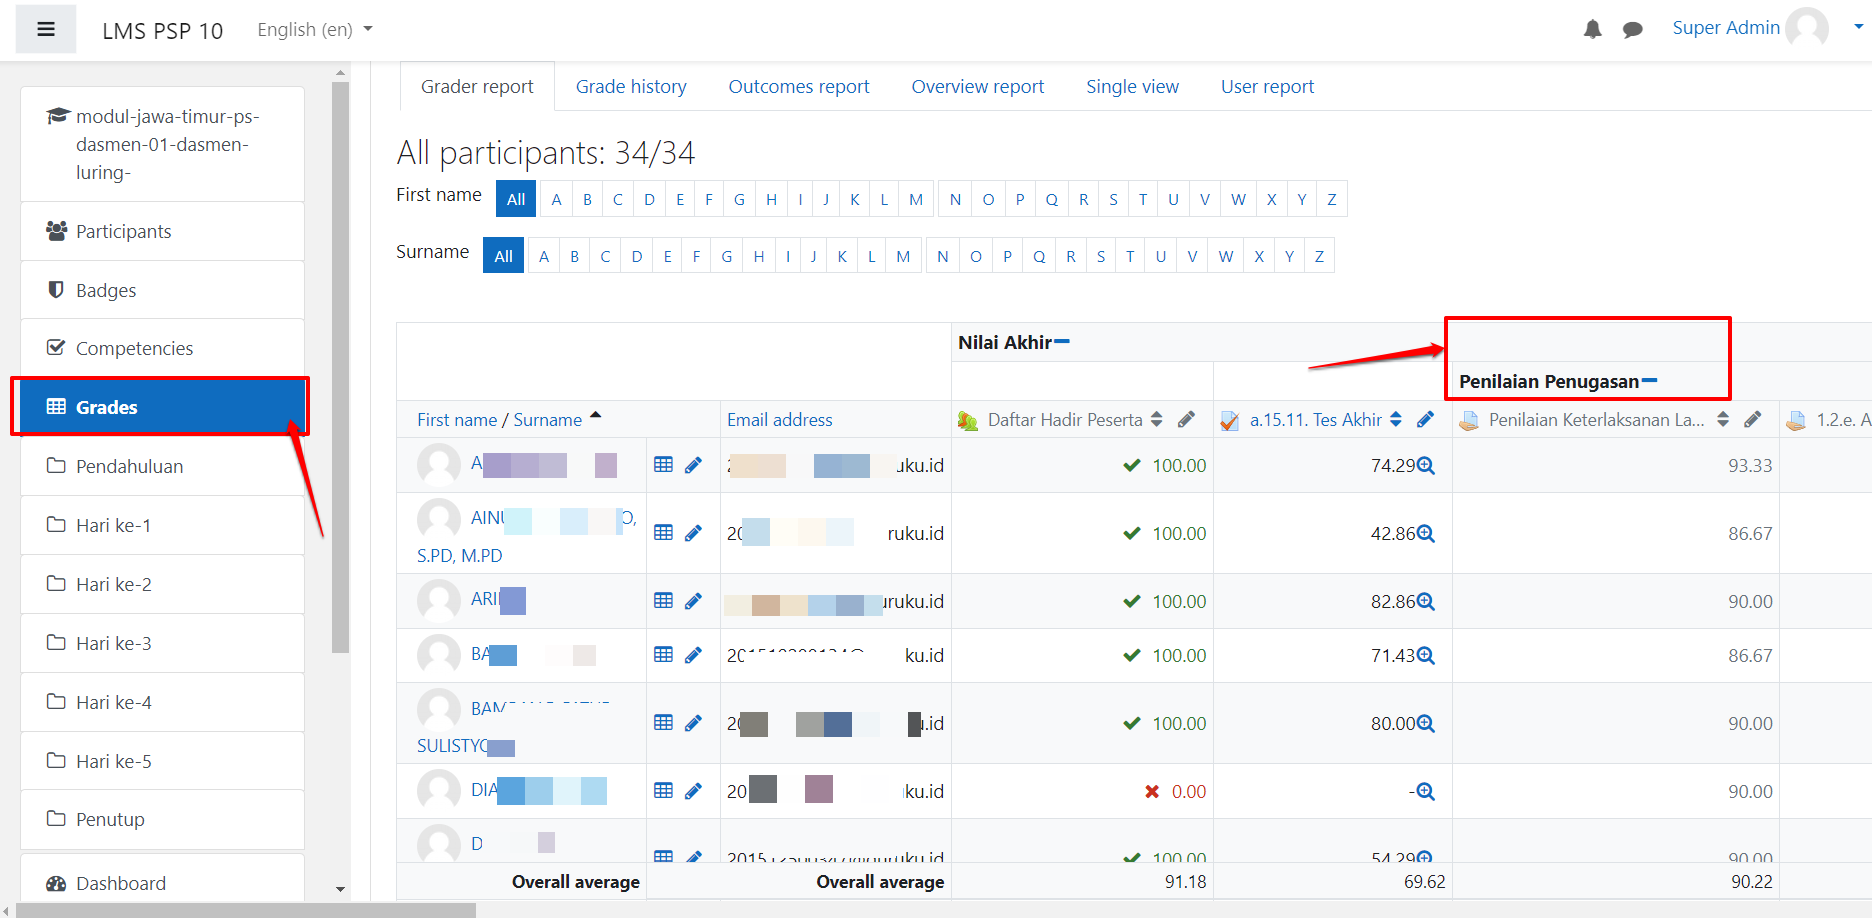Image resolution: width=1872 pixels, height=918 pixels.
Task: Open grade analysis for score 42.86
Action: 1426,533
